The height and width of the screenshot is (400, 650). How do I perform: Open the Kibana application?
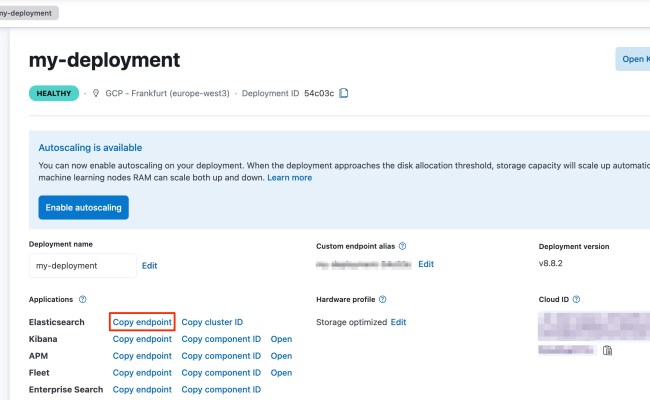[281, 339]
